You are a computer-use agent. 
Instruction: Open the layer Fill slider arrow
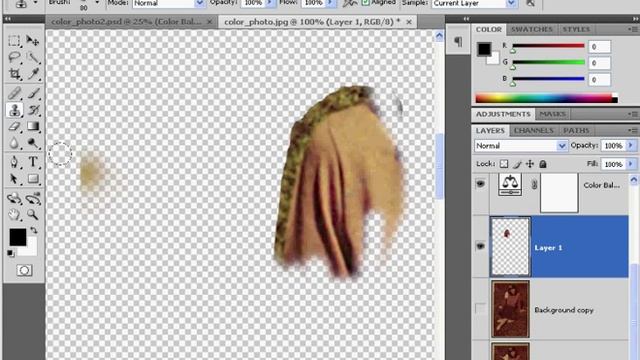coord(631,164)
